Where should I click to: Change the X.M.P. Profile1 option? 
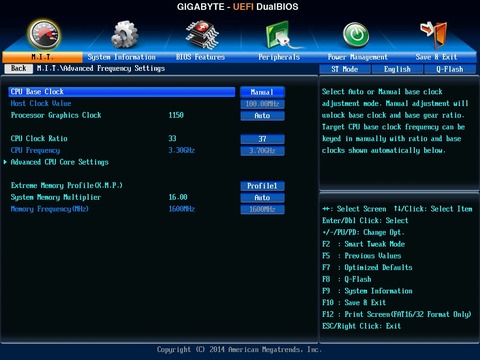(x=262, y=186)
